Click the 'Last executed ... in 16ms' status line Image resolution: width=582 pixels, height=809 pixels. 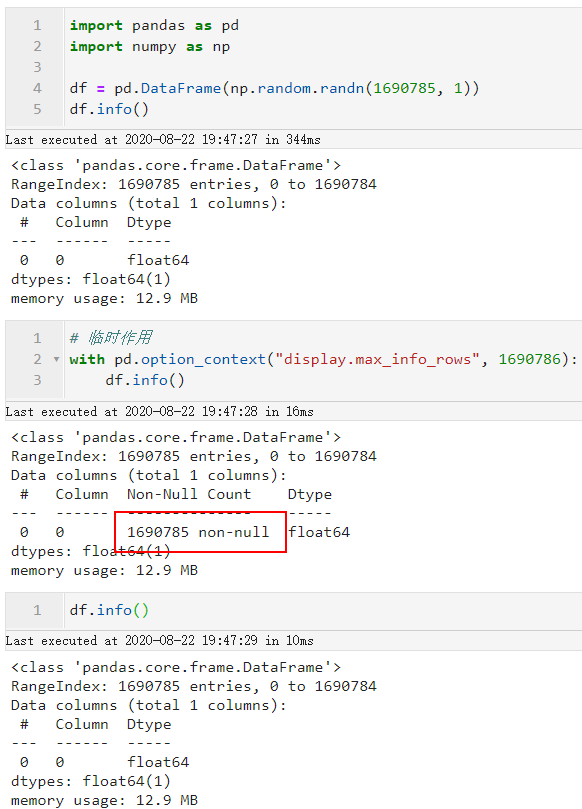click(159, 412)
